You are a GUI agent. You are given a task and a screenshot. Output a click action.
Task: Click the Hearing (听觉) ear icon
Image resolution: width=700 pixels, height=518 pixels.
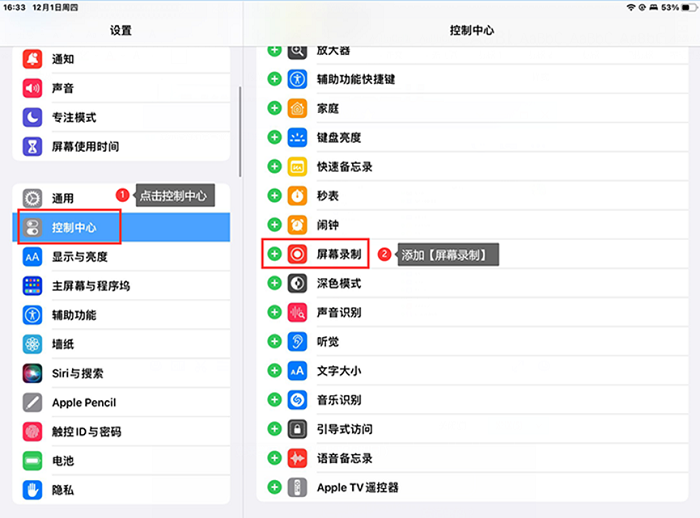tap(297, 341)
